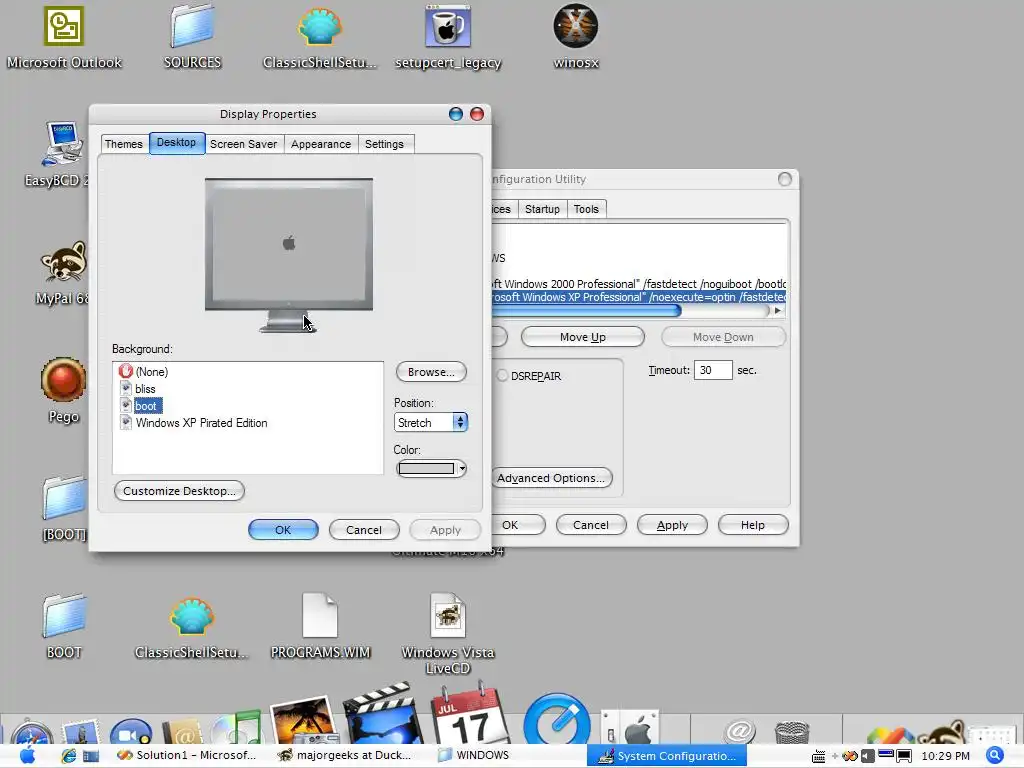
Task: Switch to majorgeeks at Duck taskbar button
Action: point(346,756)
